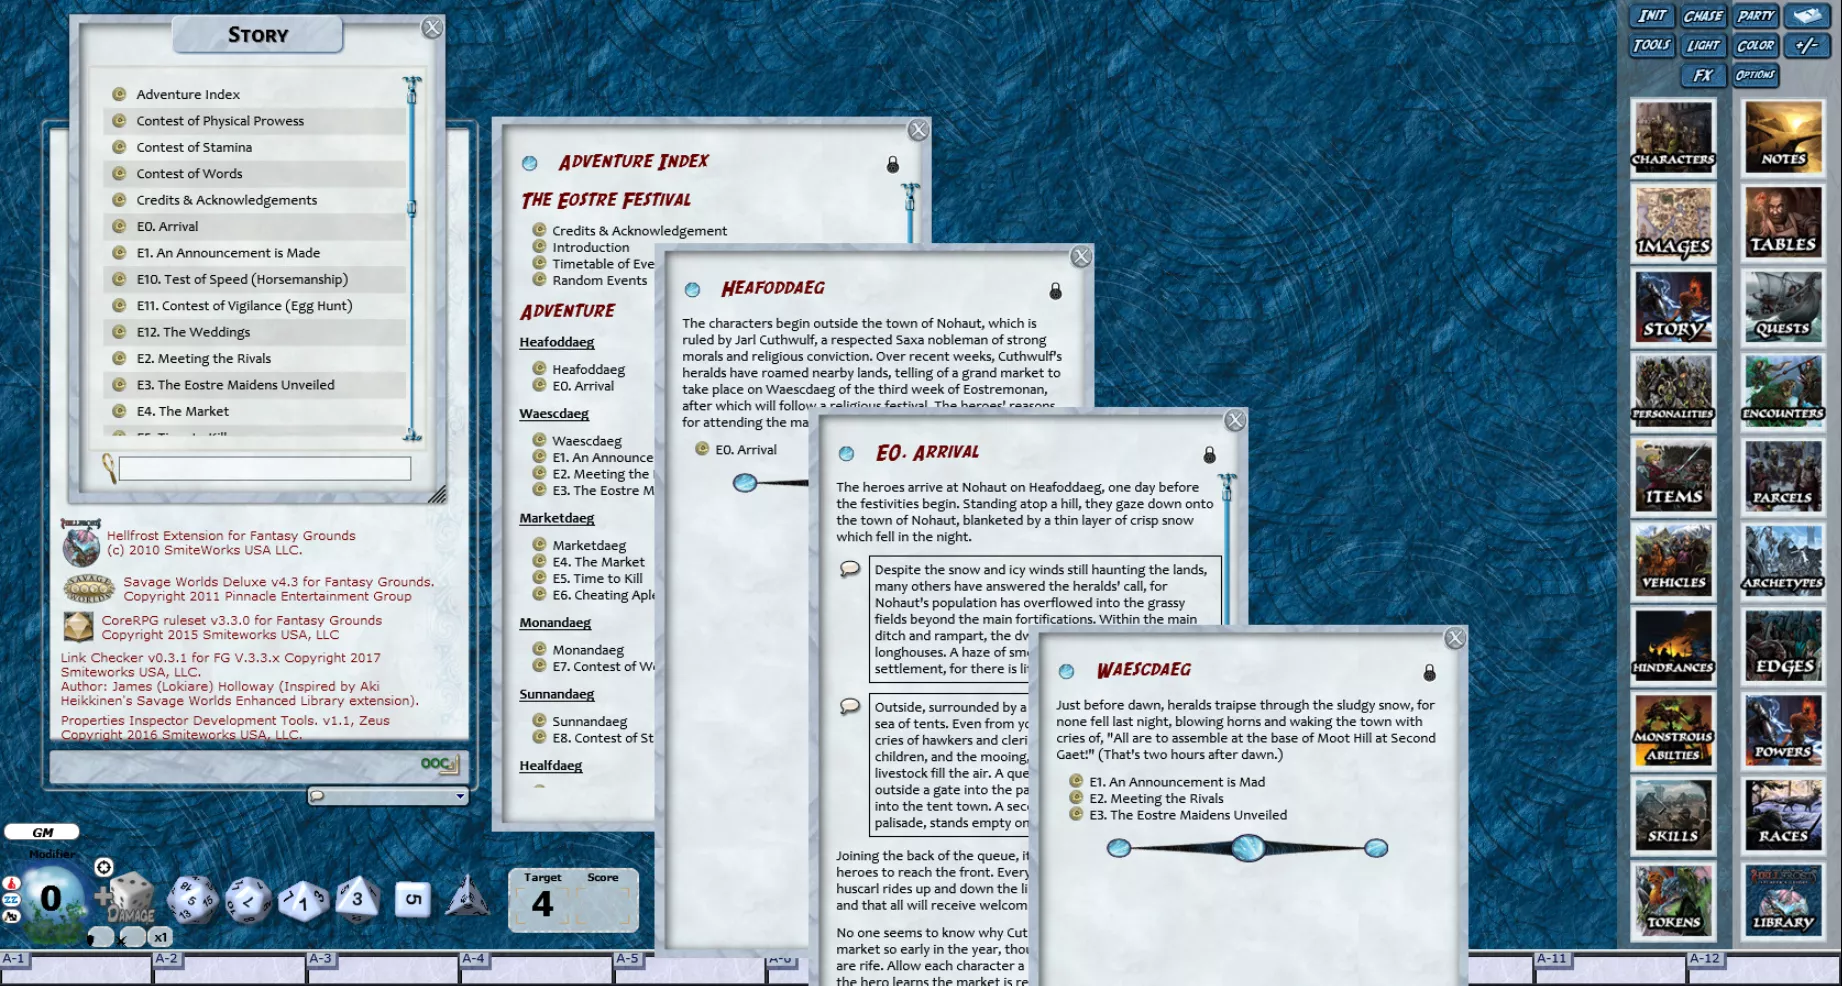Click the Target number 4 box
Image resolution: width=1842 pixels, height=986 pixels.
click(542, 905)
